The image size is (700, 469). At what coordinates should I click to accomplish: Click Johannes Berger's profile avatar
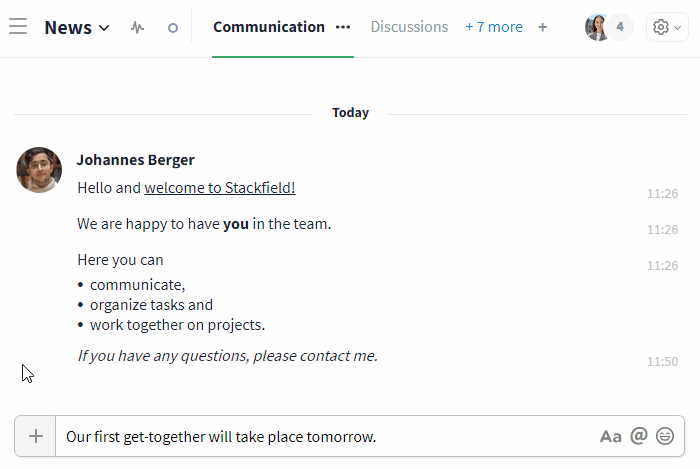coord(39,170)
